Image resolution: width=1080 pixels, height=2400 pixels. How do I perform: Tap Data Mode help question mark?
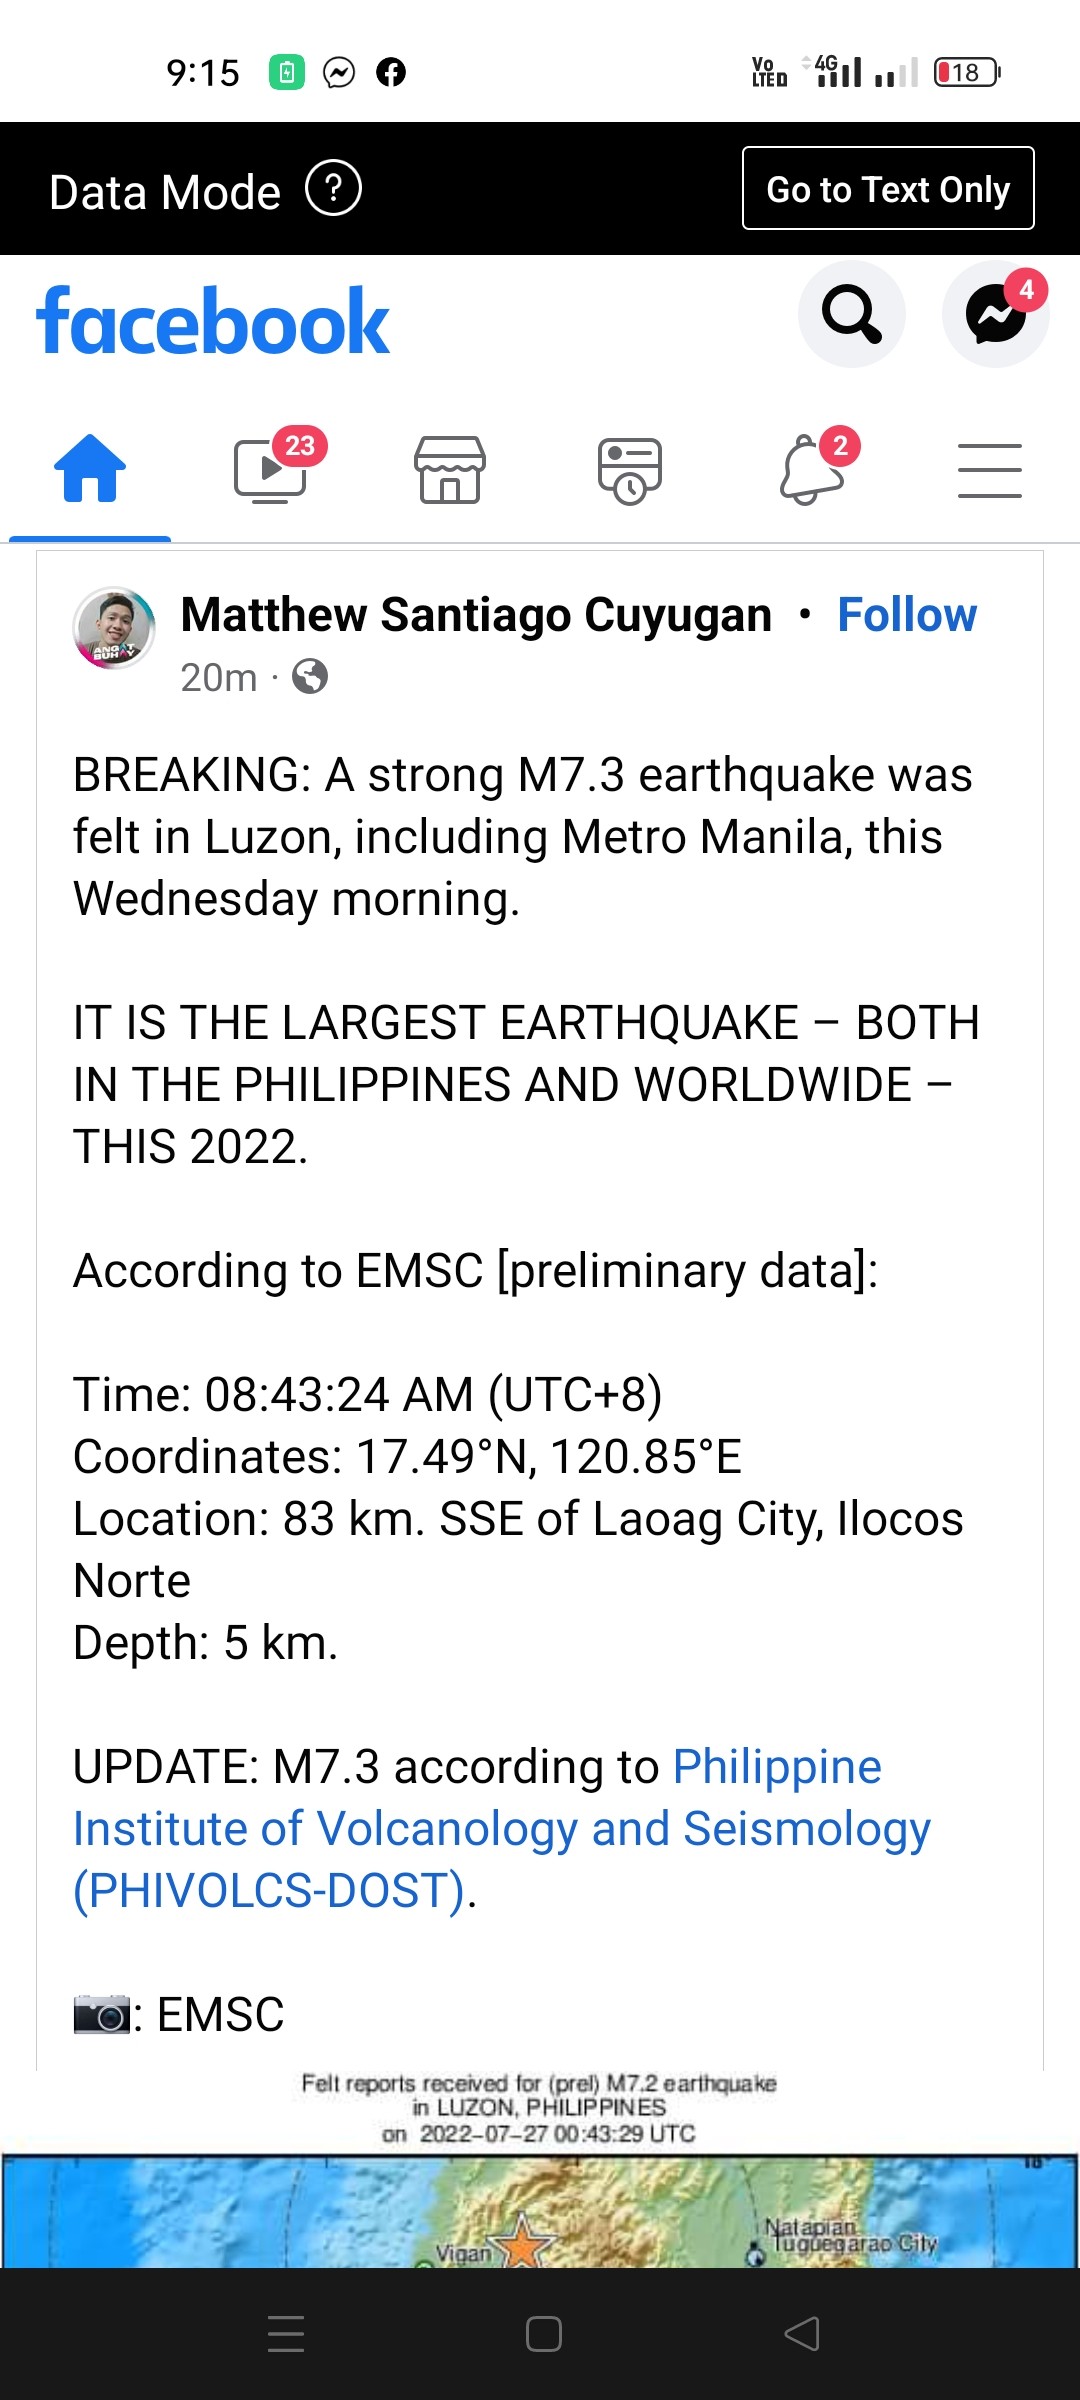[x=333, y=188]
